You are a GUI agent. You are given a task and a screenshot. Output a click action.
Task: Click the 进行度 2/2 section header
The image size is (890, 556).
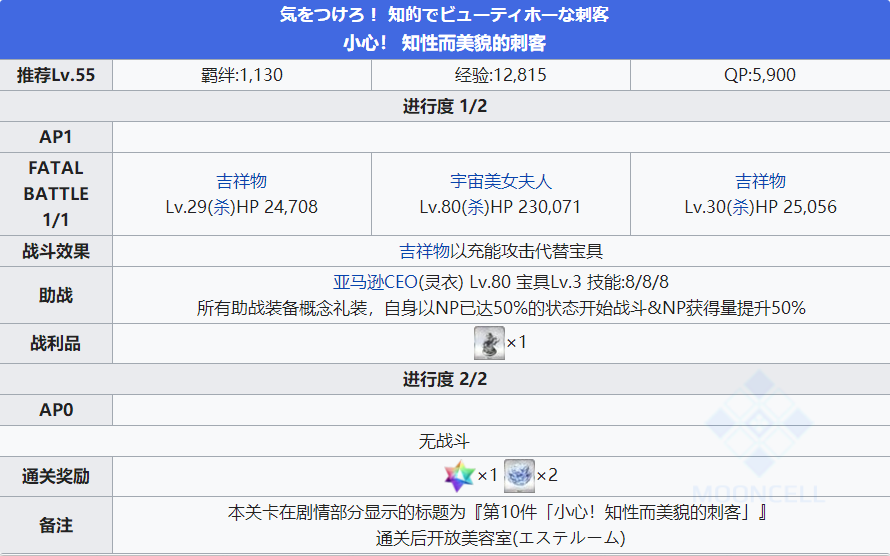click(444, 379)
